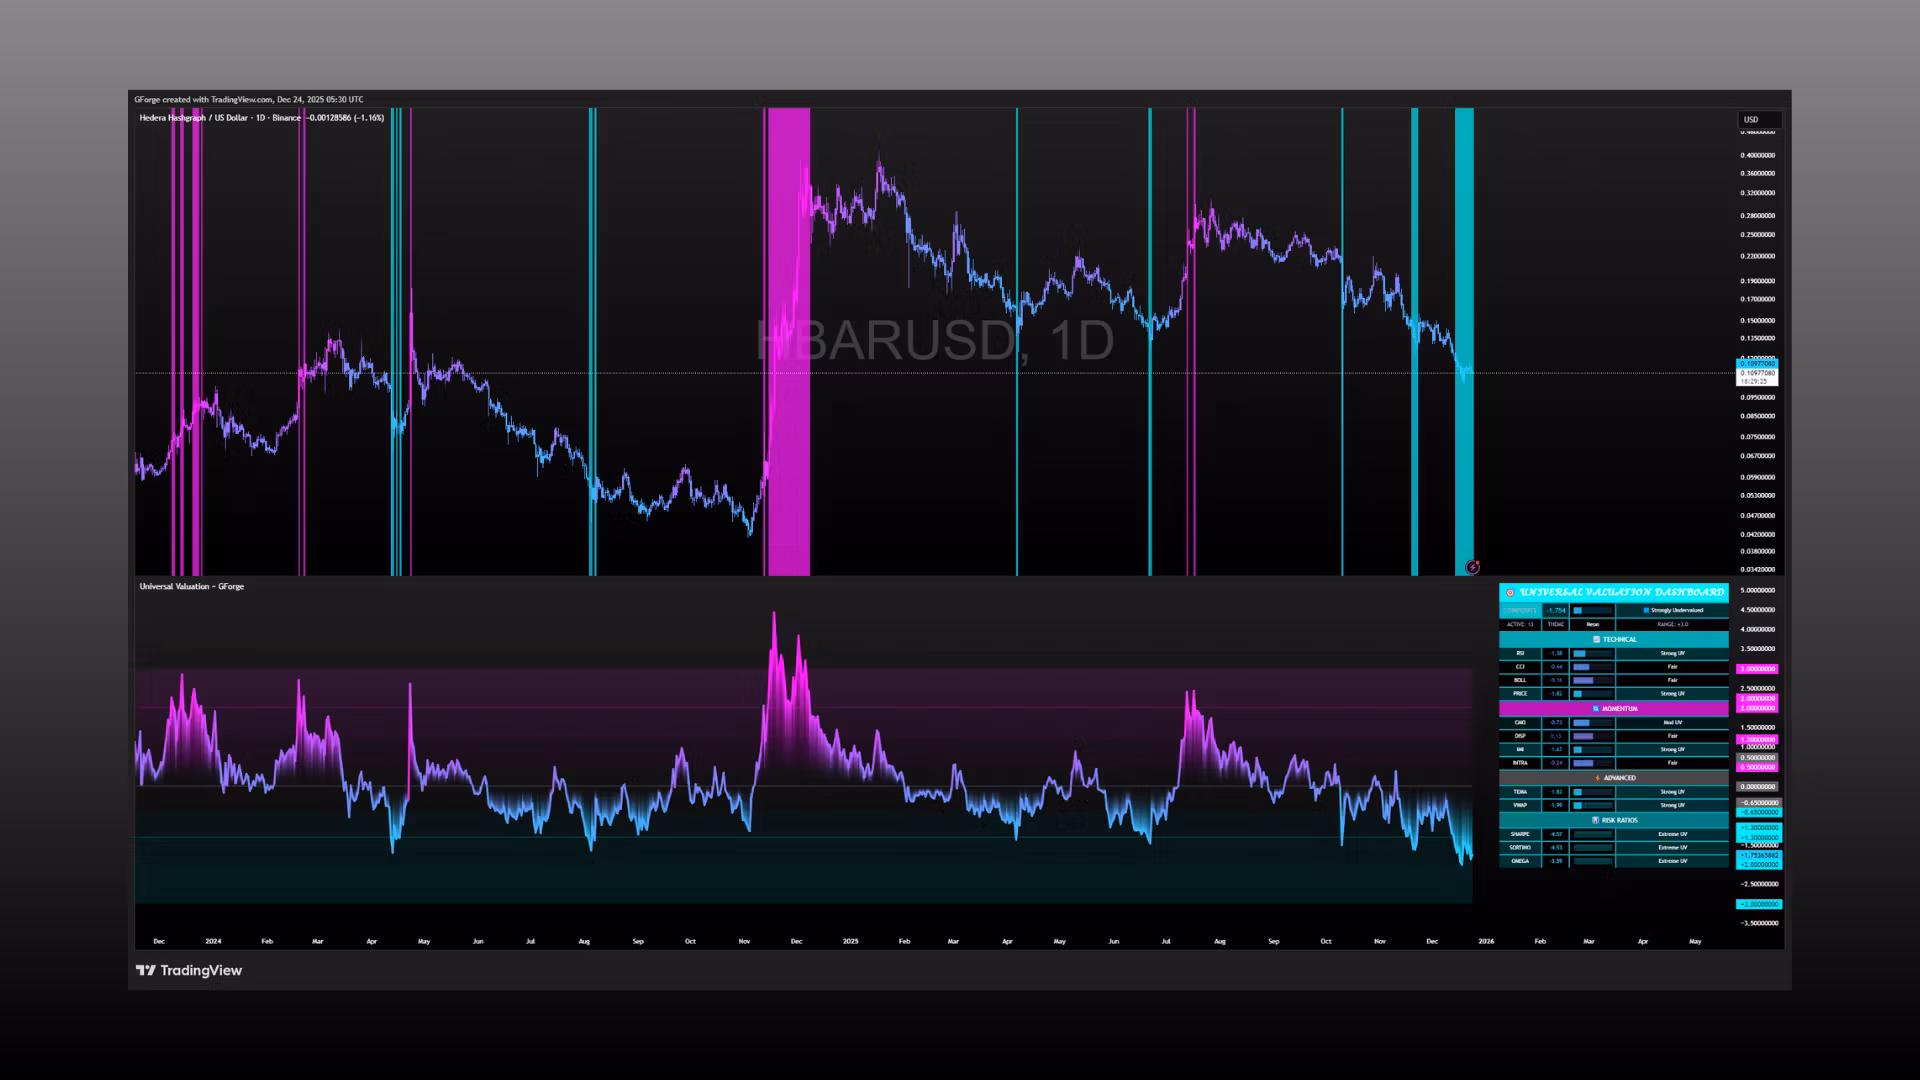The width and height of the screenshot is (1920, 1080).
Task: Click the Universal Valuation - GForge indicator label
Action: [x=192, y=586]
